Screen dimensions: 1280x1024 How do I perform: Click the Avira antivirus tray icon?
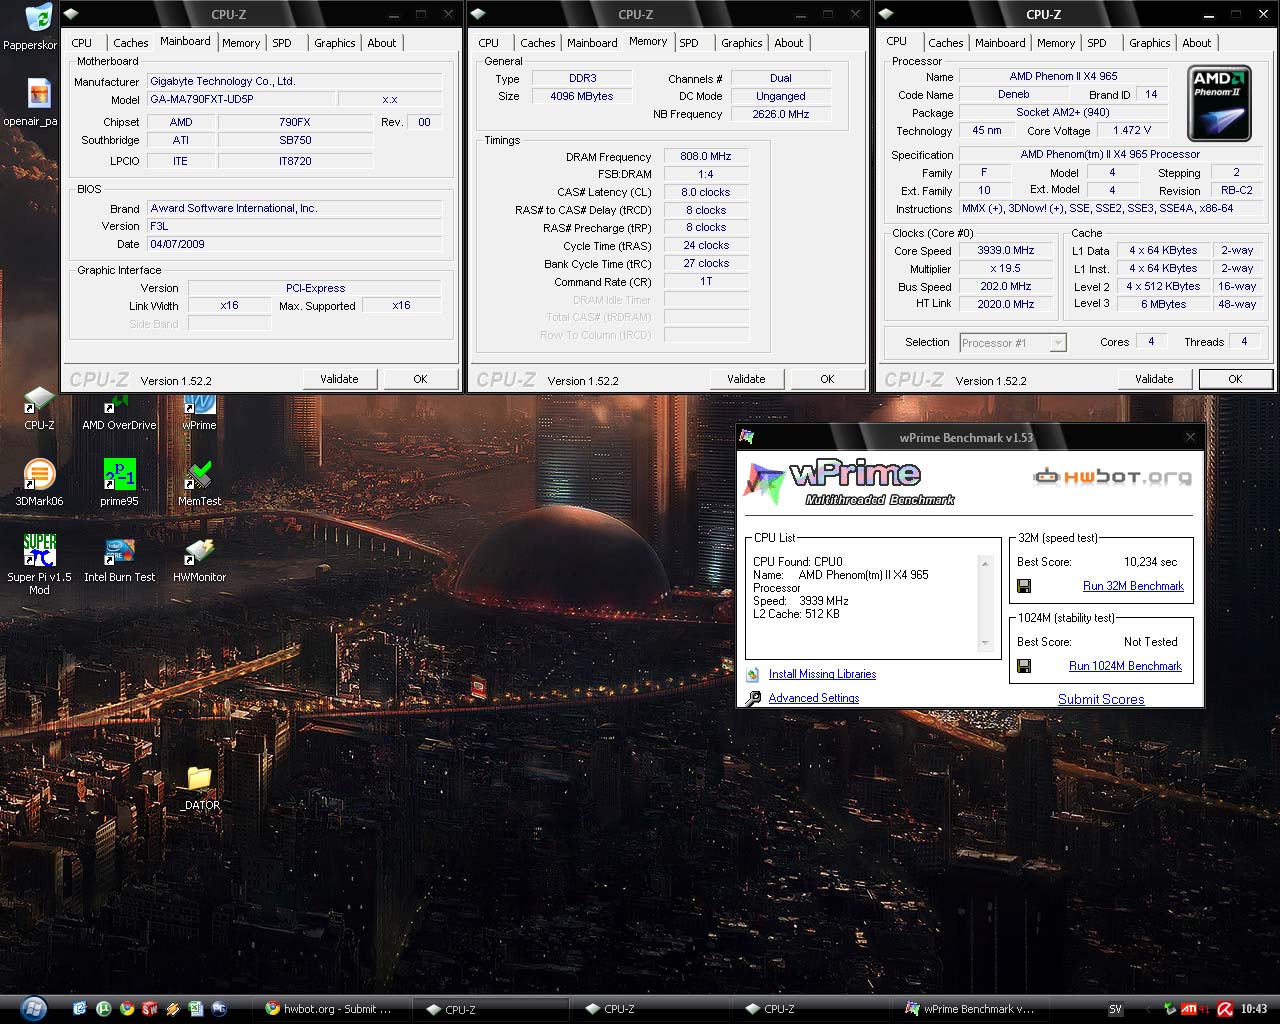pos(1225,1009)
